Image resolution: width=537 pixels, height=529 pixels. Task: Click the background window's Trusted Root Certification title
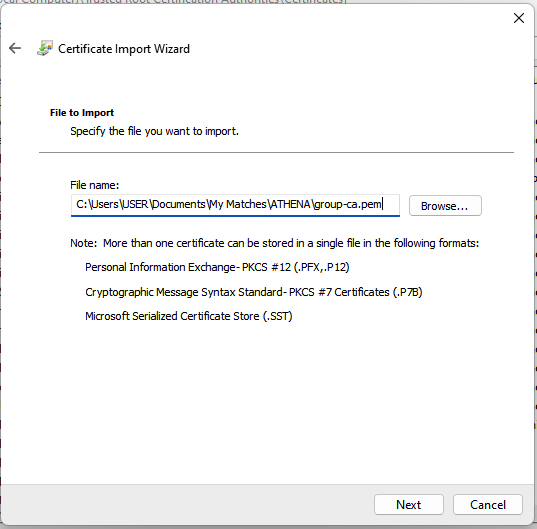click(174, 2)
